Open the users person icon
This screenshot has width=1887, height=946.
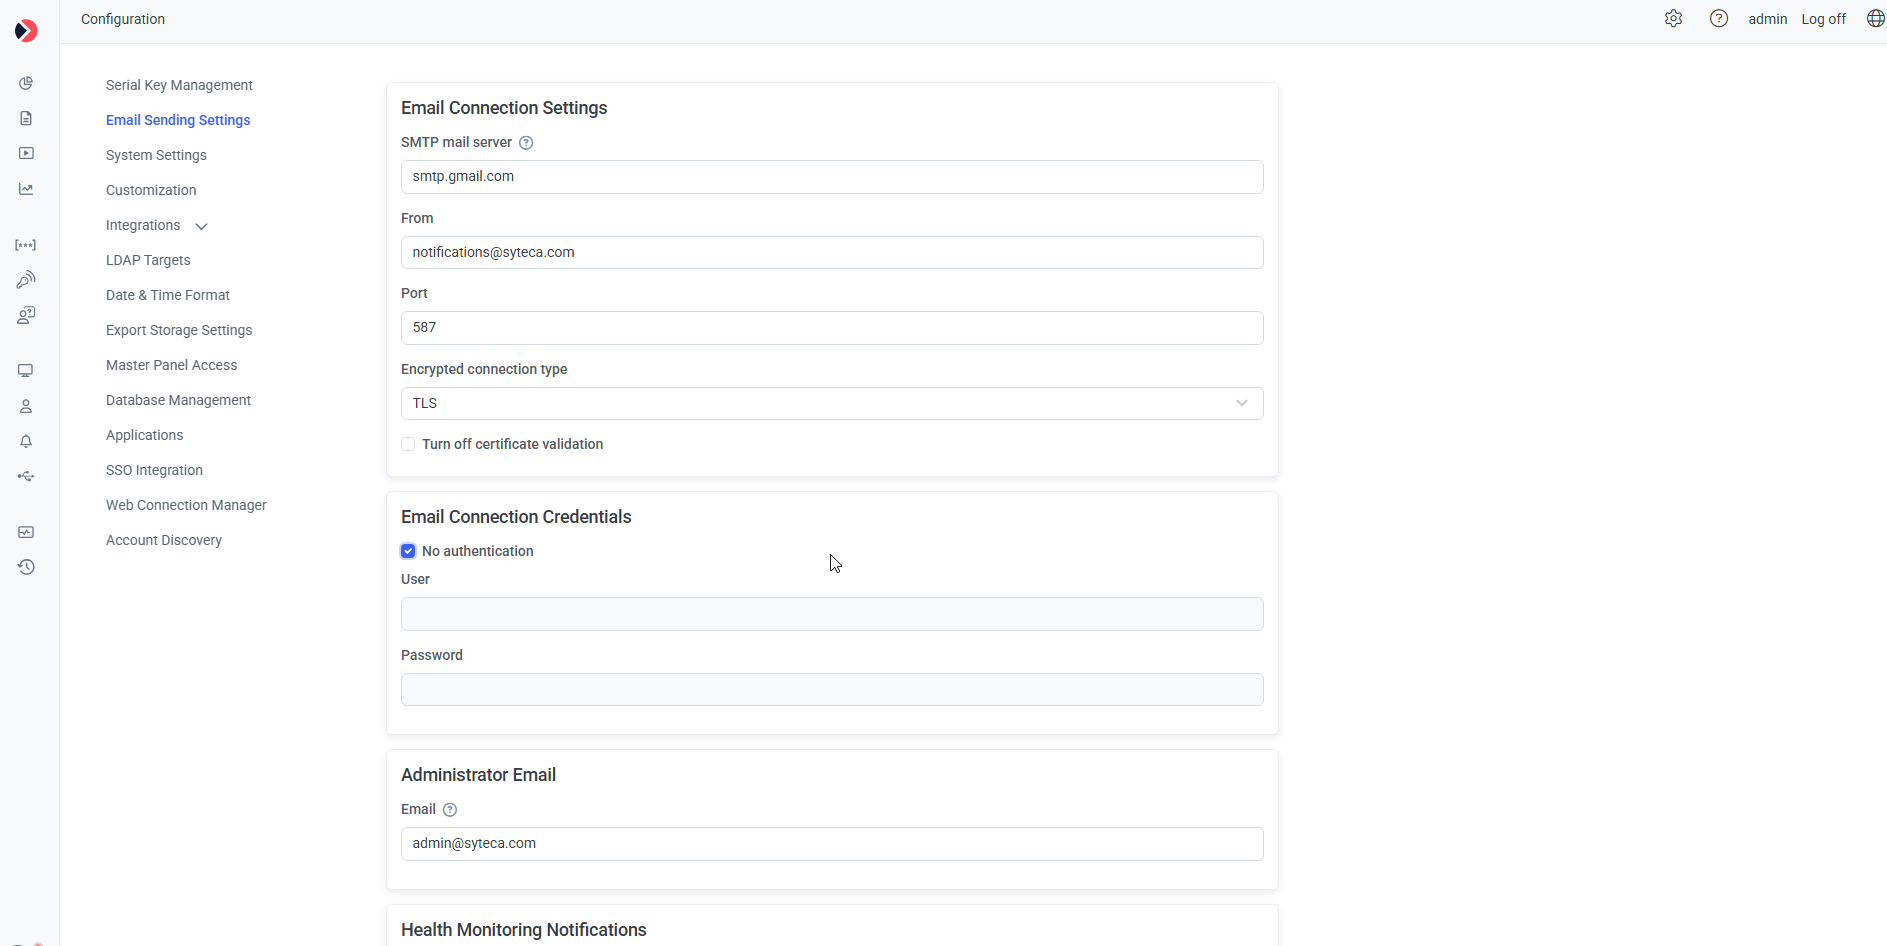[x=26, y=406]
